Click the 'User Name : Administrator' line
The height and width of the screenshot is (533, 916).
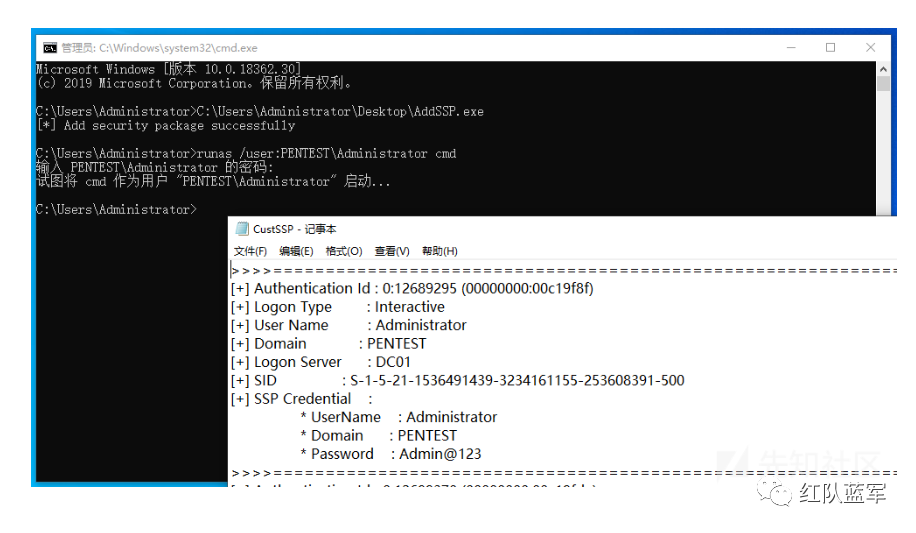click(x=349, y=325)
